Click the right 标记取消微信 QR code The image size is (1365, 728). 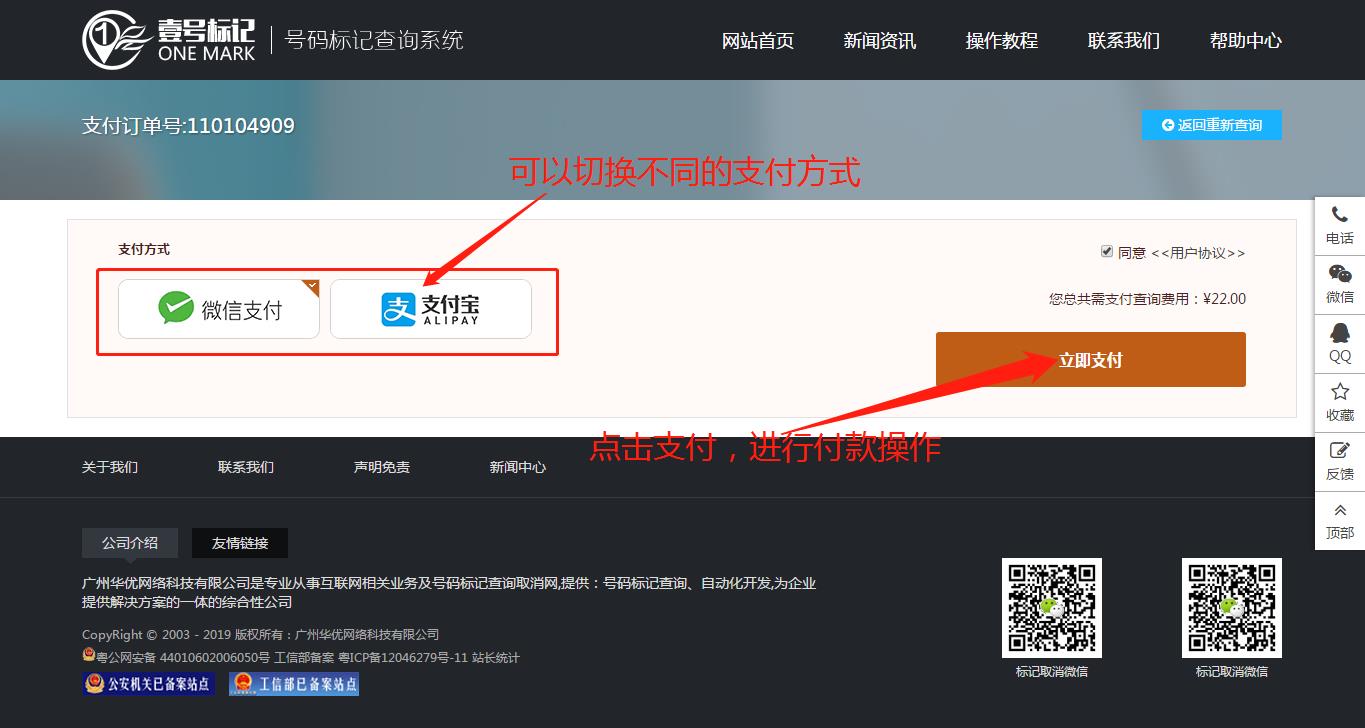[1232, 608]
